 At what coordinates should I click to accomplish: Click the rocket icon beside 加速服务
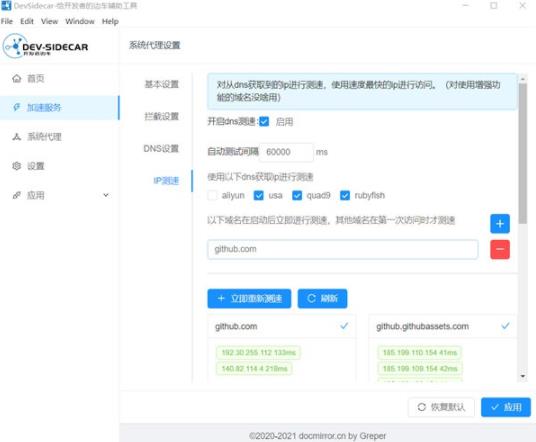(16, 108)
